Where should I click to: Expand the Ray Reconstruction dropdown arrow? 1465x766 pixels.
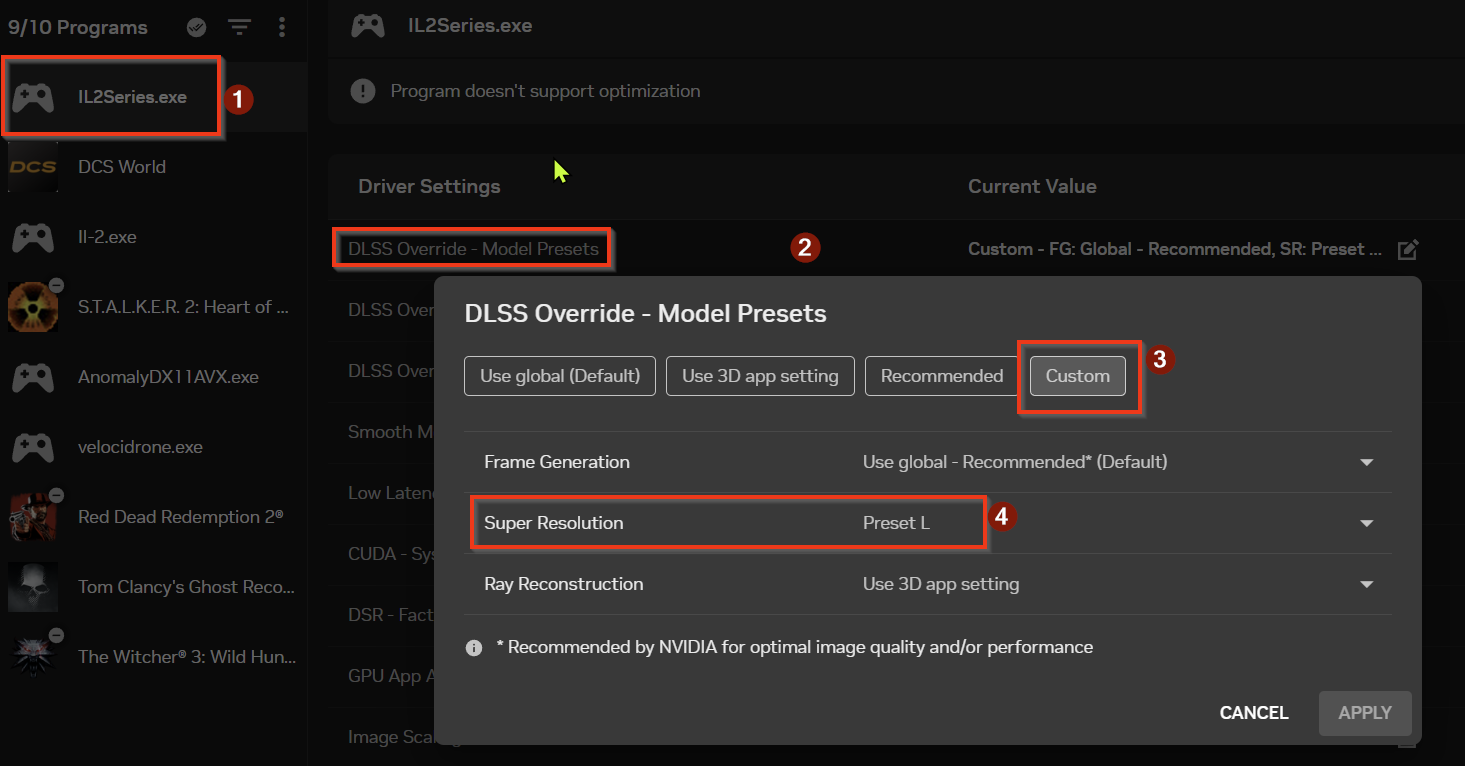1367,585
